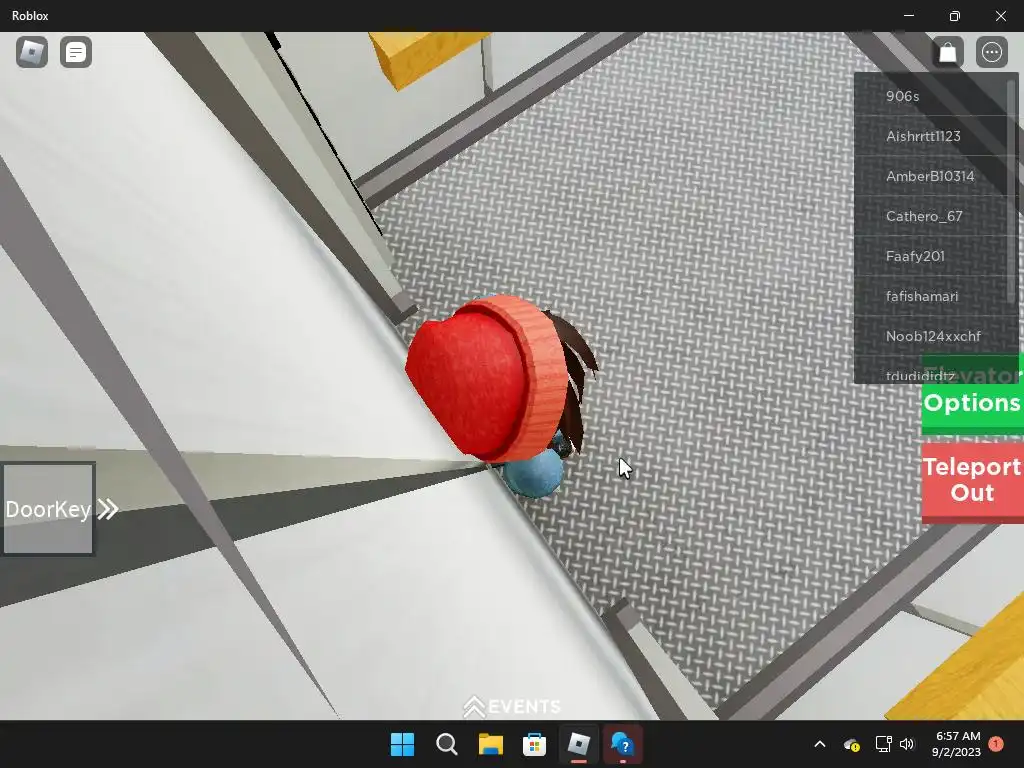Click the player list scrollbar

tap(1012, 191)
